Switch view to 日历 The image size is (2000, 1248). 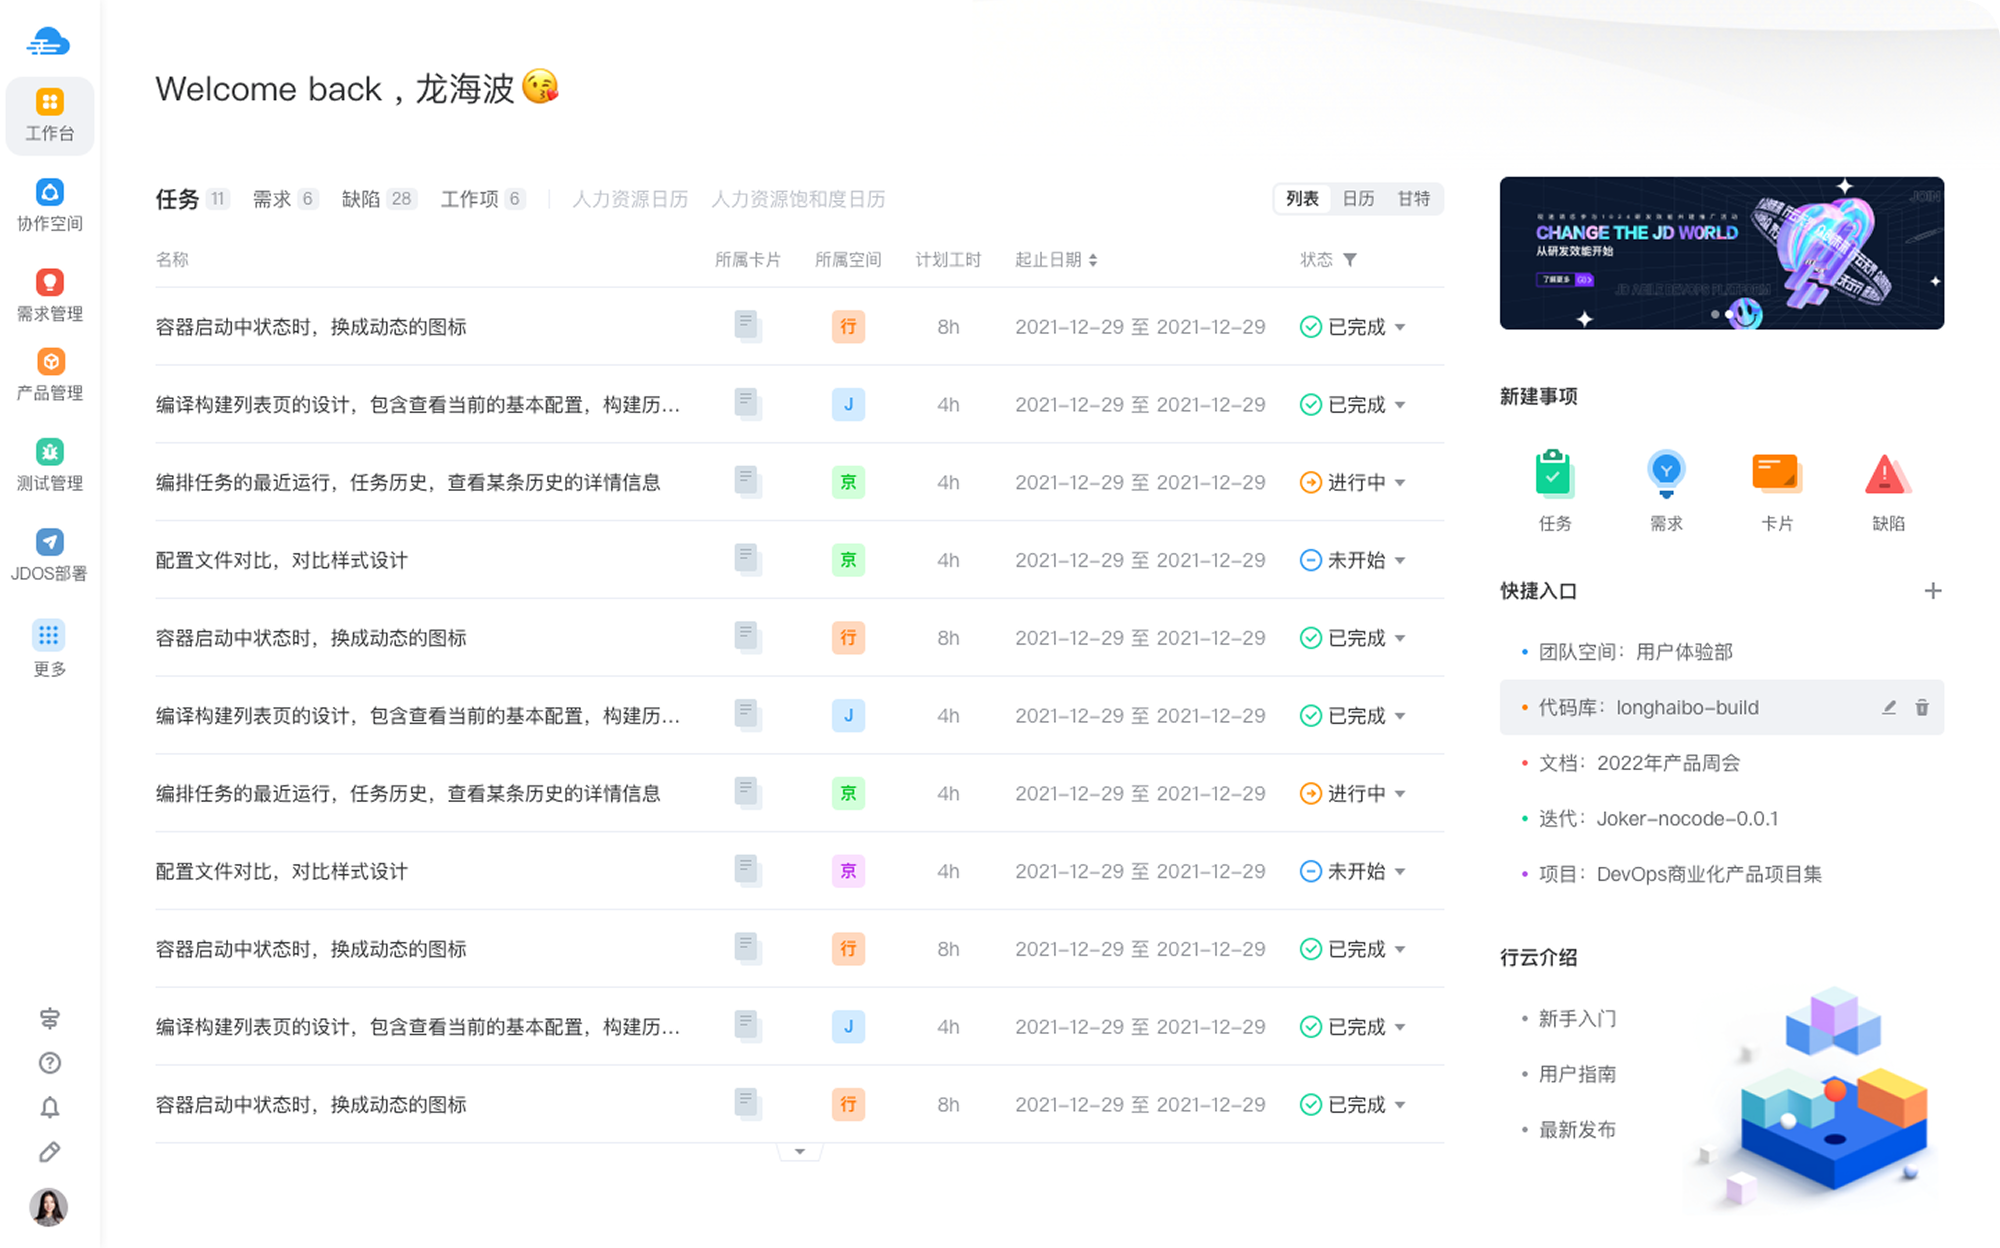(x=1358, y=199)
